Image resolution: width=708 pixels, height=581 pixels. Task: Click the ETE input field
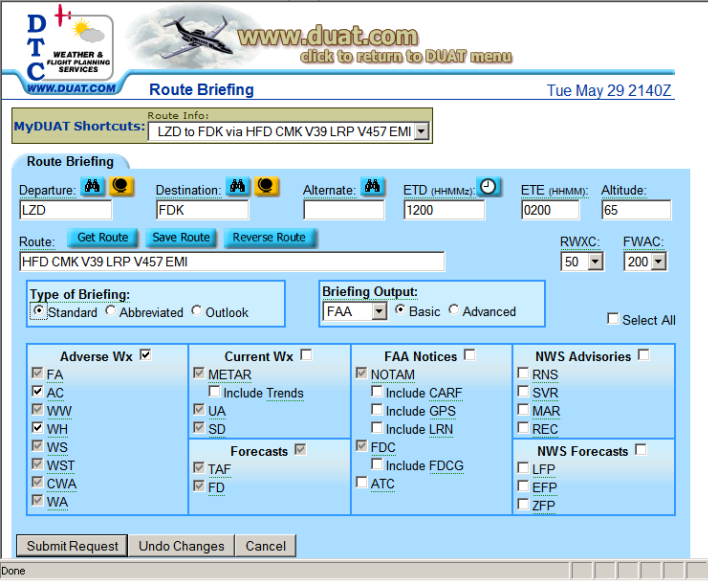550,210
